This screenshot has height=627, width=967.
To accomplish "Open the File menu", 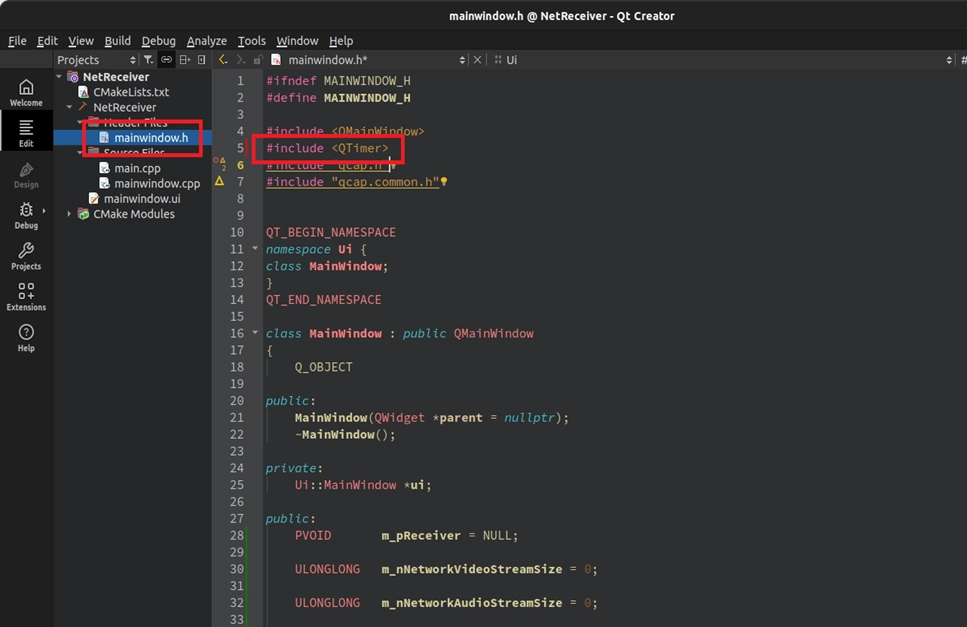I will 17,41.
